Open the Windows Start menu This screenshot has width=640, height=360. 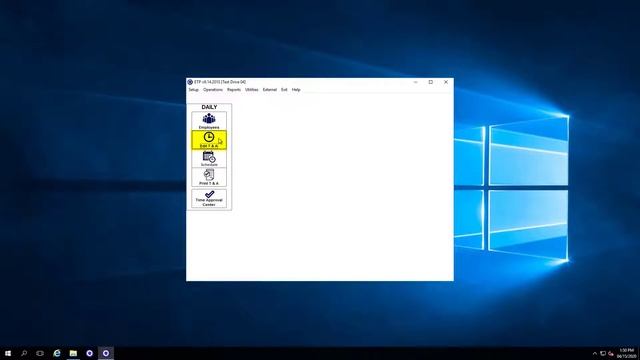(x=8, y=353)
